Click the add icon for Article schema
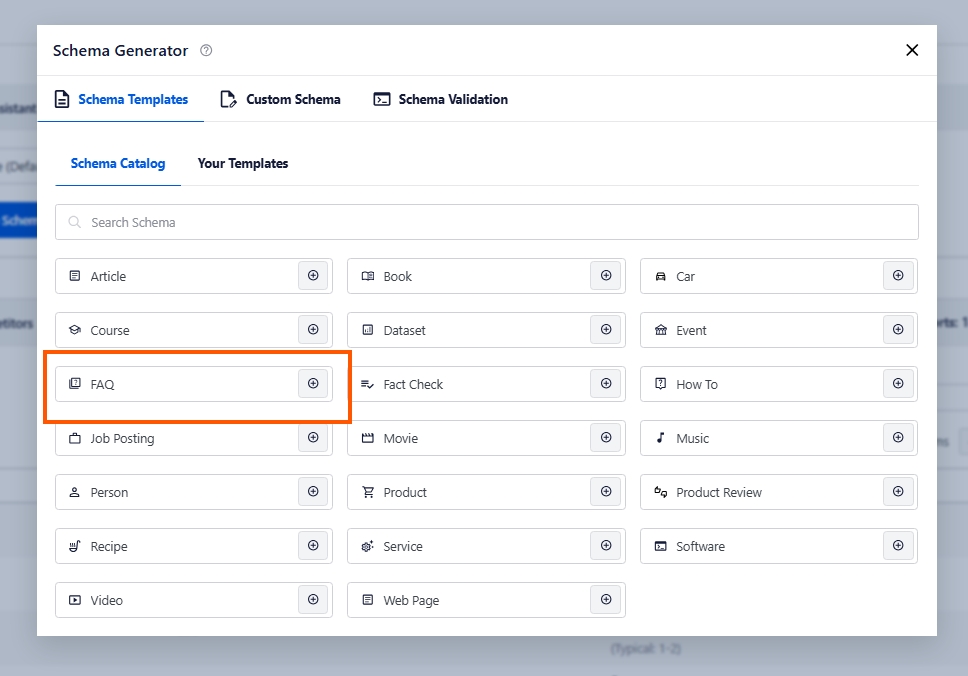The height and width of the screenshot is (676, 968). tap(313, 276)
